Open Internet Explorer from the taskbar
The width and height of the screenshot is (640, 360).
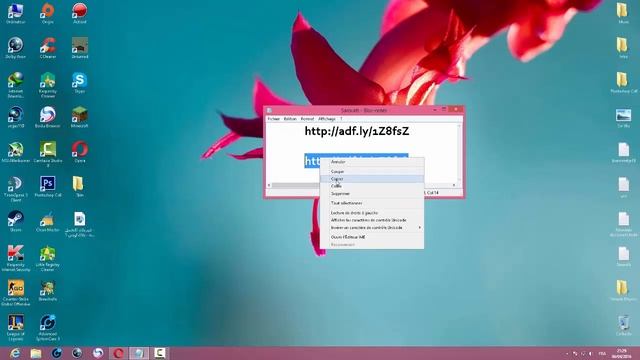tap(15, 353)
